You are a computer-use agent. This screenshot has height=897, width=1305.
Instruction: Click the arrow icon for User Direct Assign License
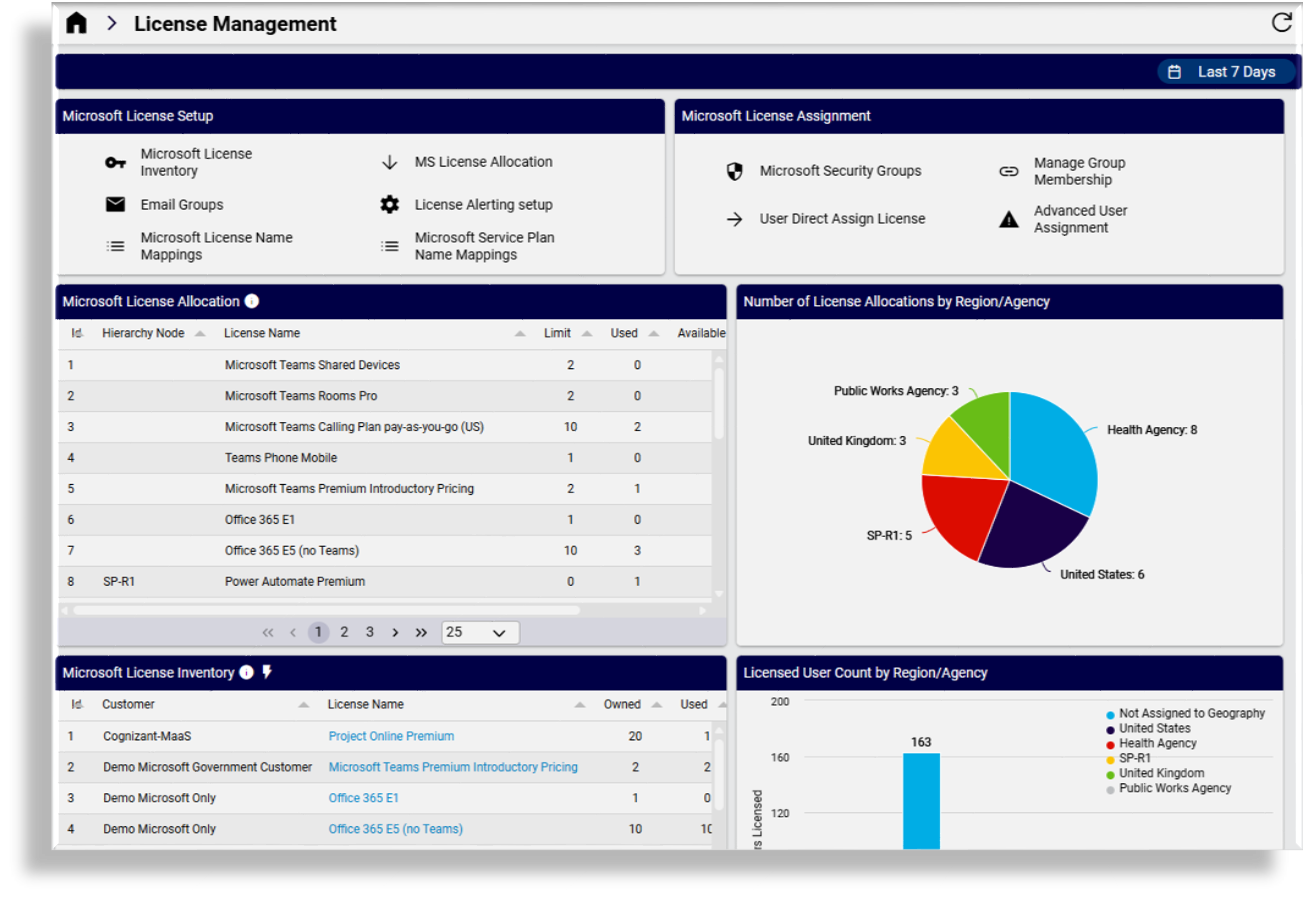[x=735, y=219]
